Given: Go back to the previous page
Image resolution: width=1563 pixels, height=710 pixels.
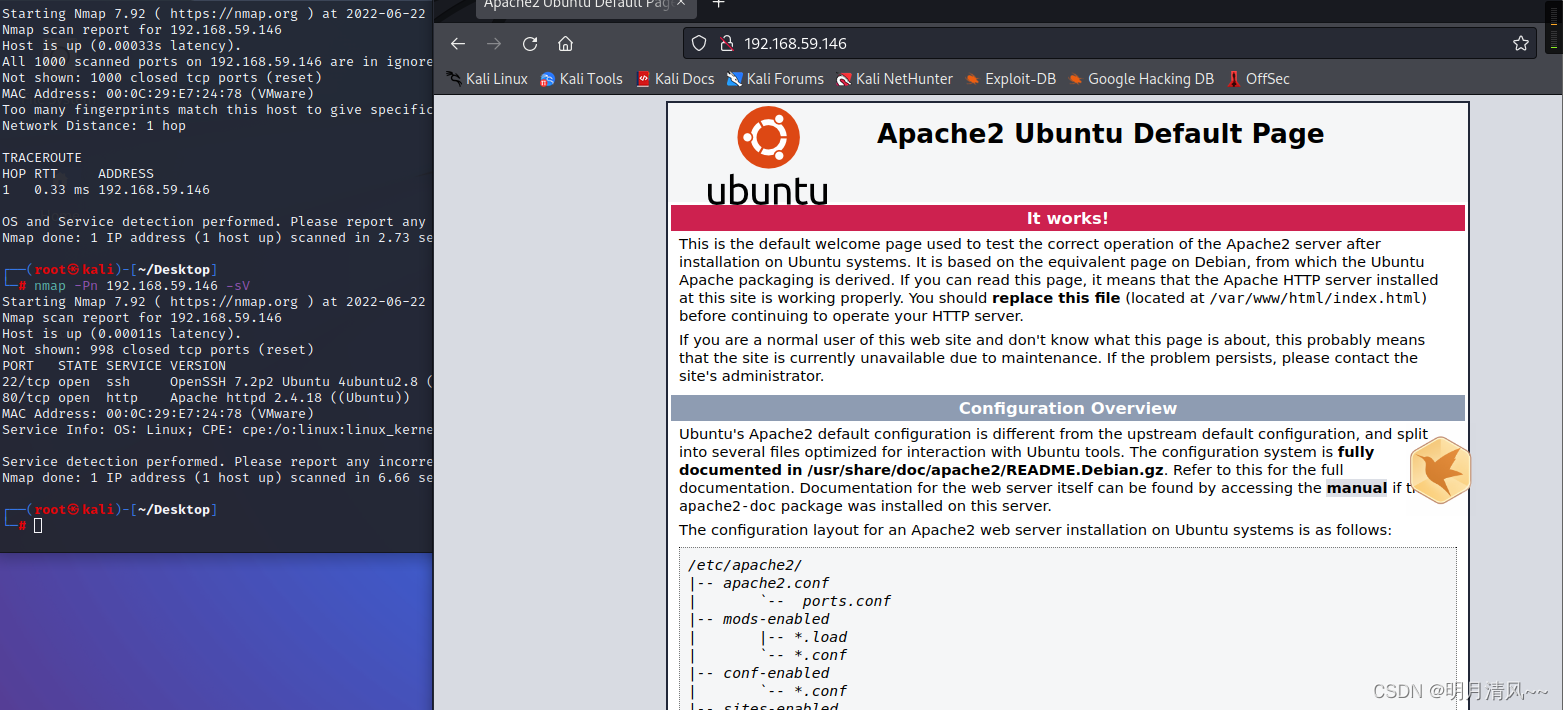Looking at the screenshot, I should click(x=457, y=43).
